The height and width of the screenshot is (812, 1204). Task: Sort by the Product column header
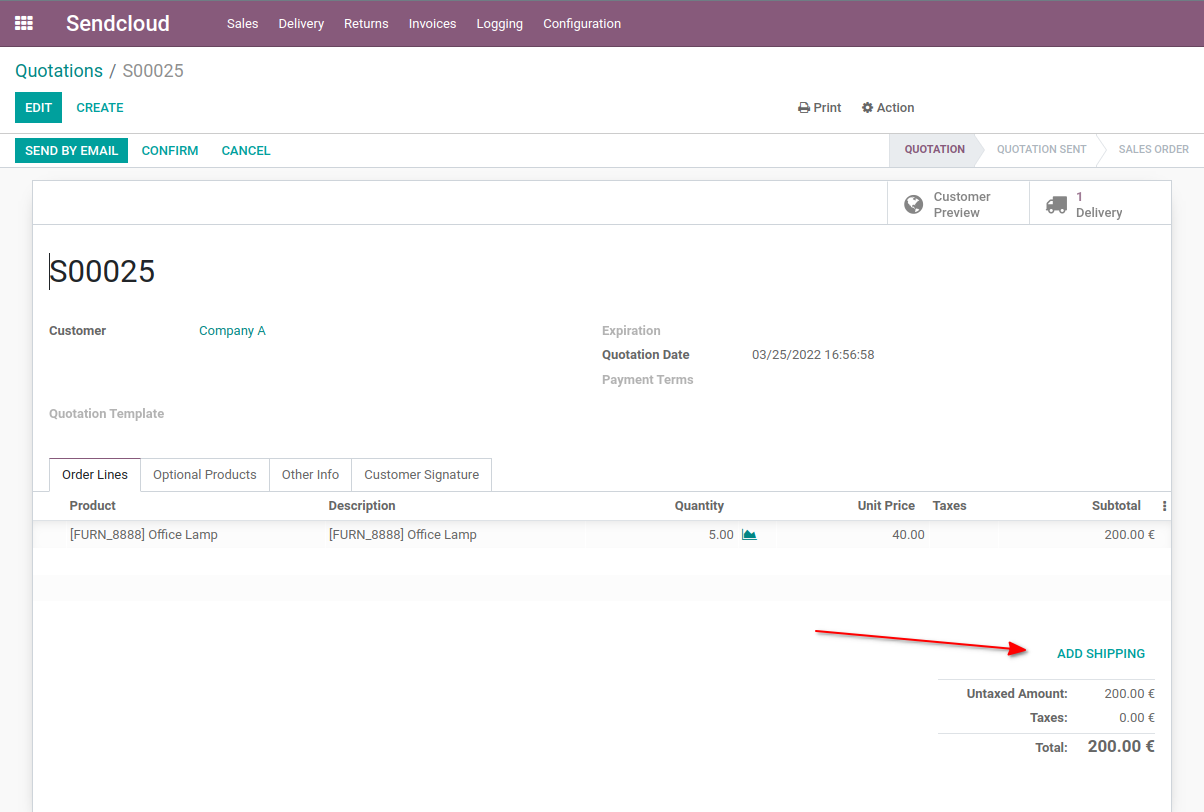pos(93,506)
